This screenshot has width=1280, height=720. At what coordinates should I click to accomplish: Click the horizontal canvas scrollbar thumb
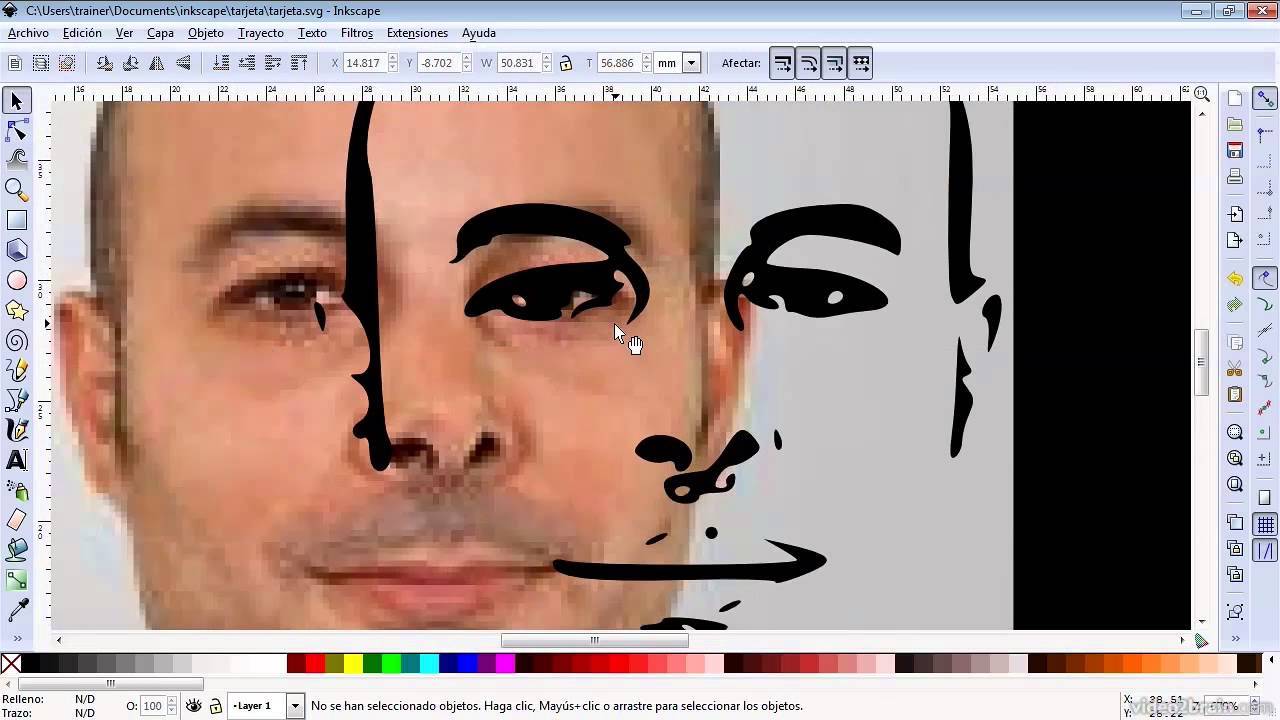594,640
